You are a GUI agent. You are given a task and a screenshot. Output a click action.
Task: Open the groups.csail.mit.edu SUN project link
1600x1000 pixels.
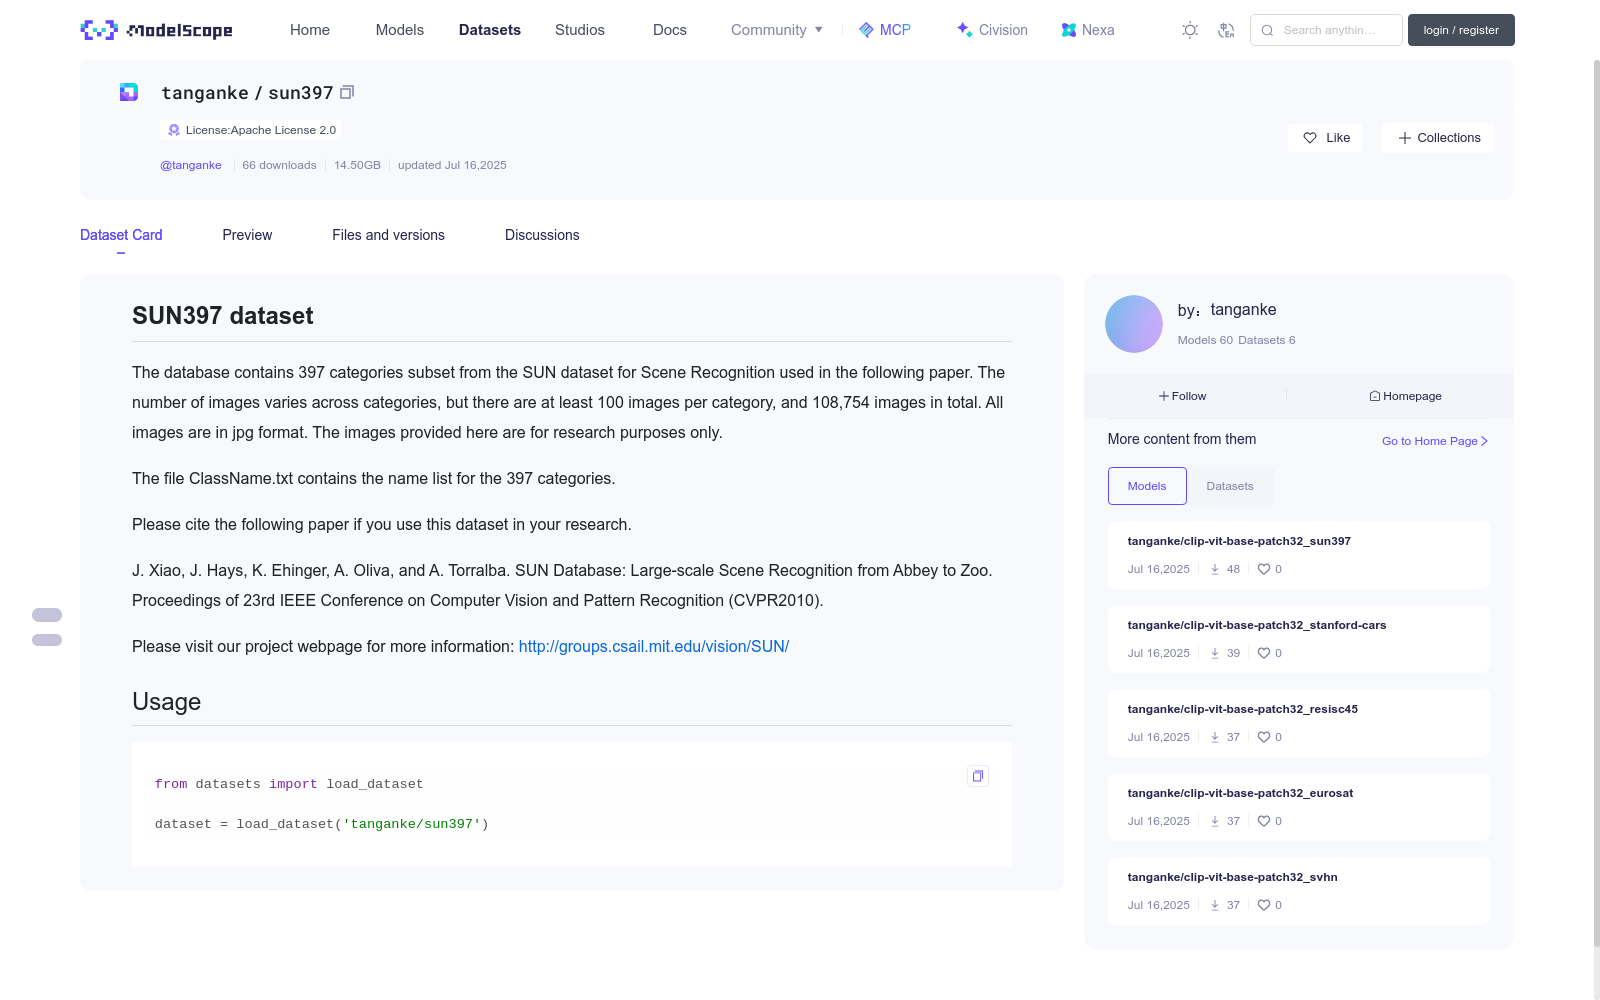654,646
